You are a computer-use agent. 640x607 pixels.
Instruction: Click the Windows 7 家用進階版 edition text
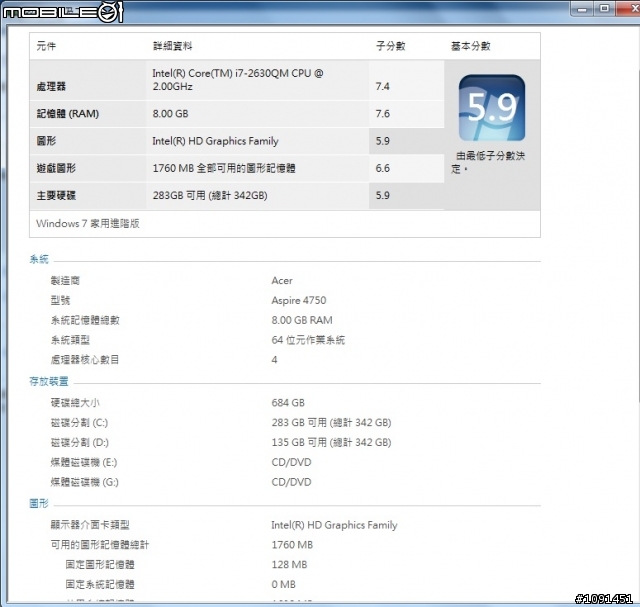pos(88,223)
